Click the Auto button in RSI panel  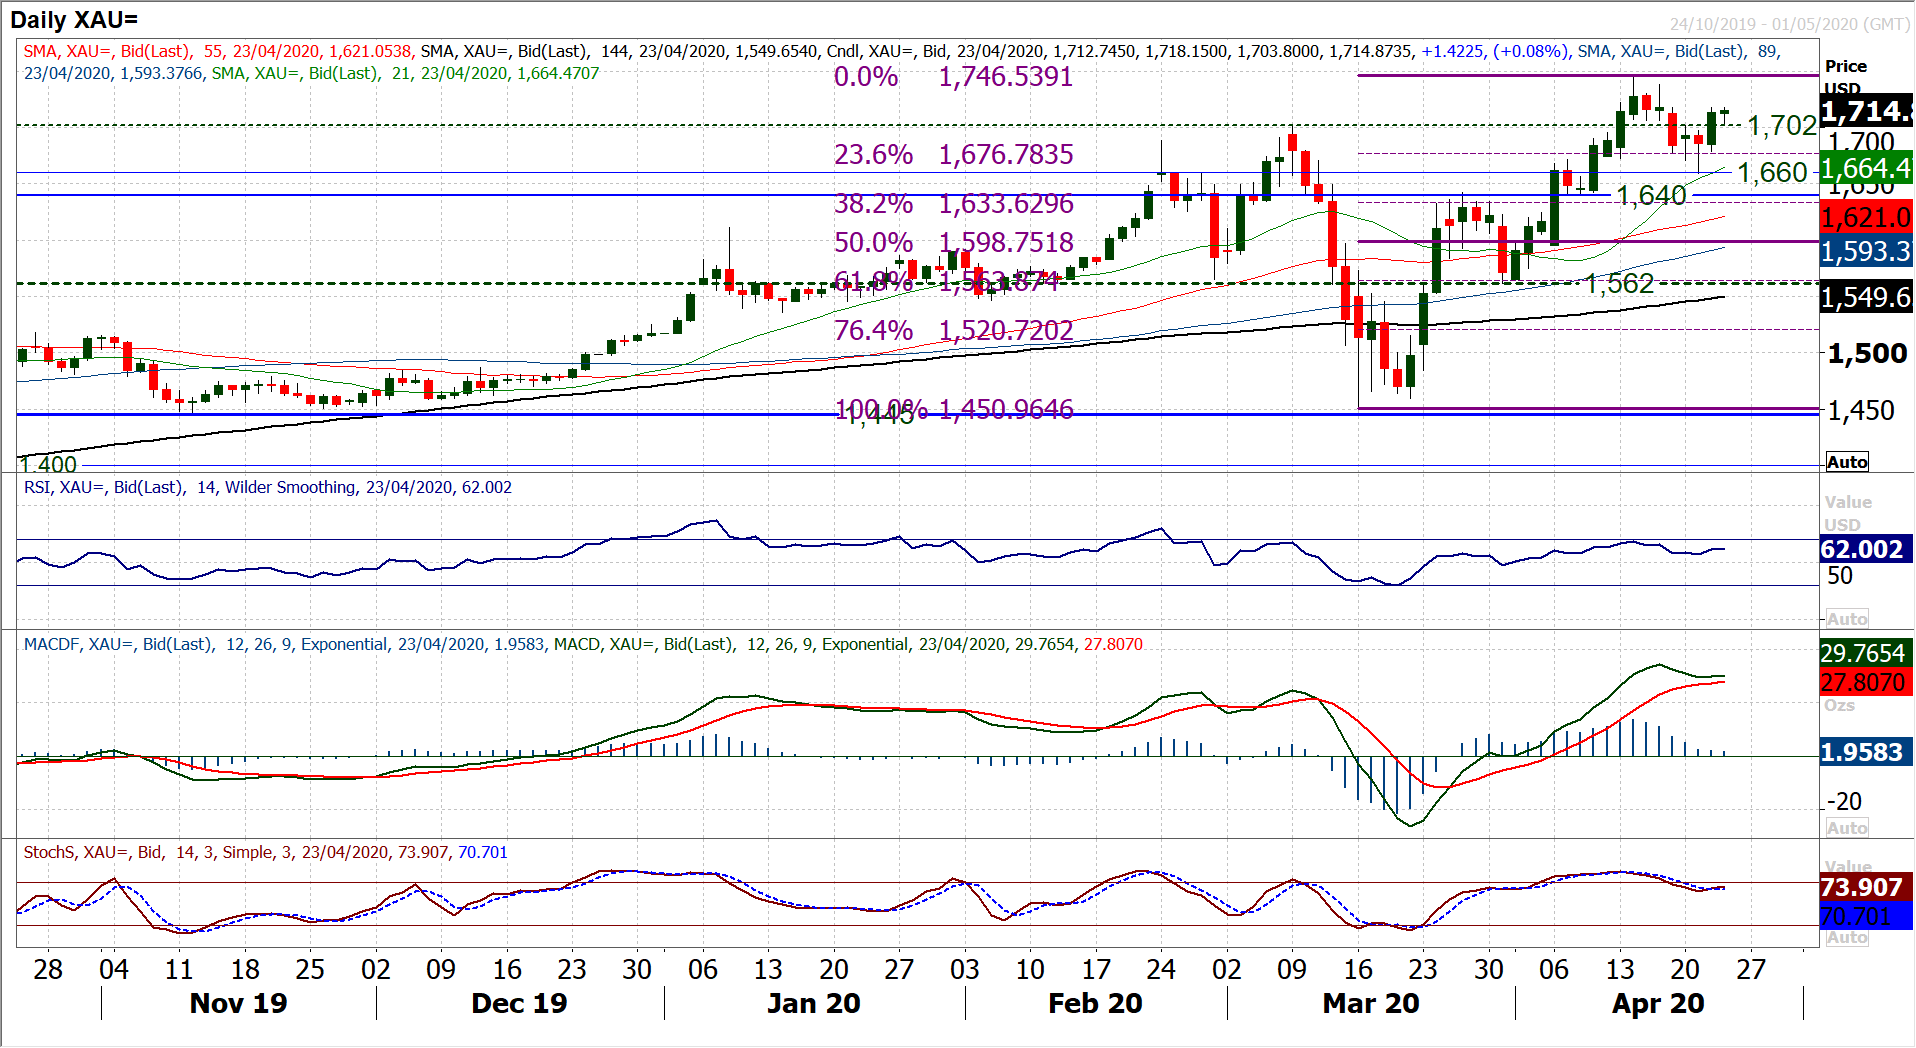click(x=1847, y=619)
